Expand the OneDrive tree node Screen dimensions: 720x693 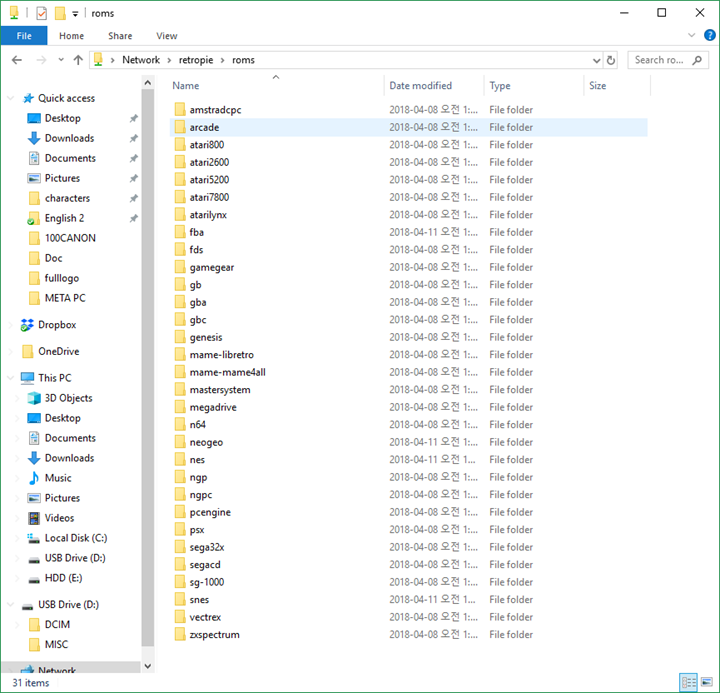pos(10,352)
